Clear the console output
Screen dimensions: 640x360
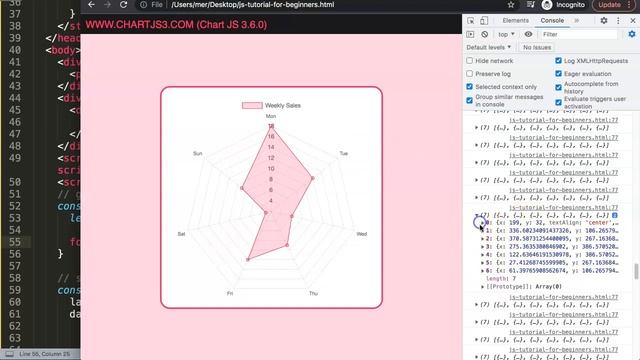[484, 34]
